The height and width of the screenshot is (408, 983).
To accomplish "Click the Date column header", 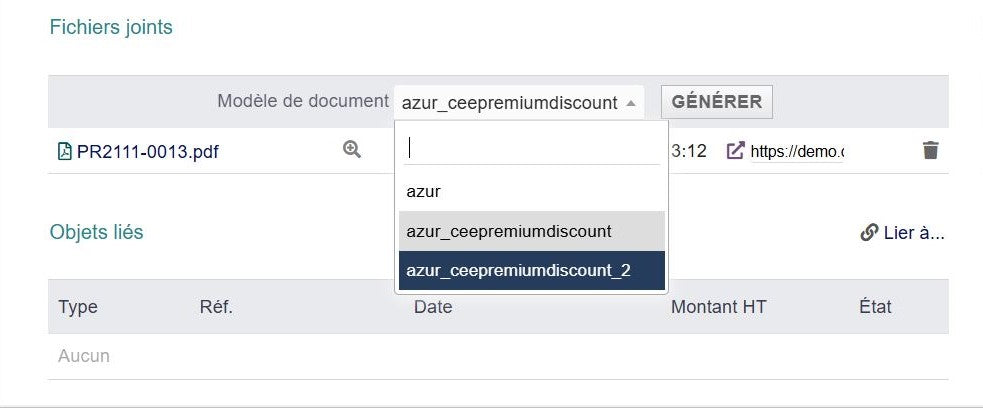I will (x=433, y=307).
